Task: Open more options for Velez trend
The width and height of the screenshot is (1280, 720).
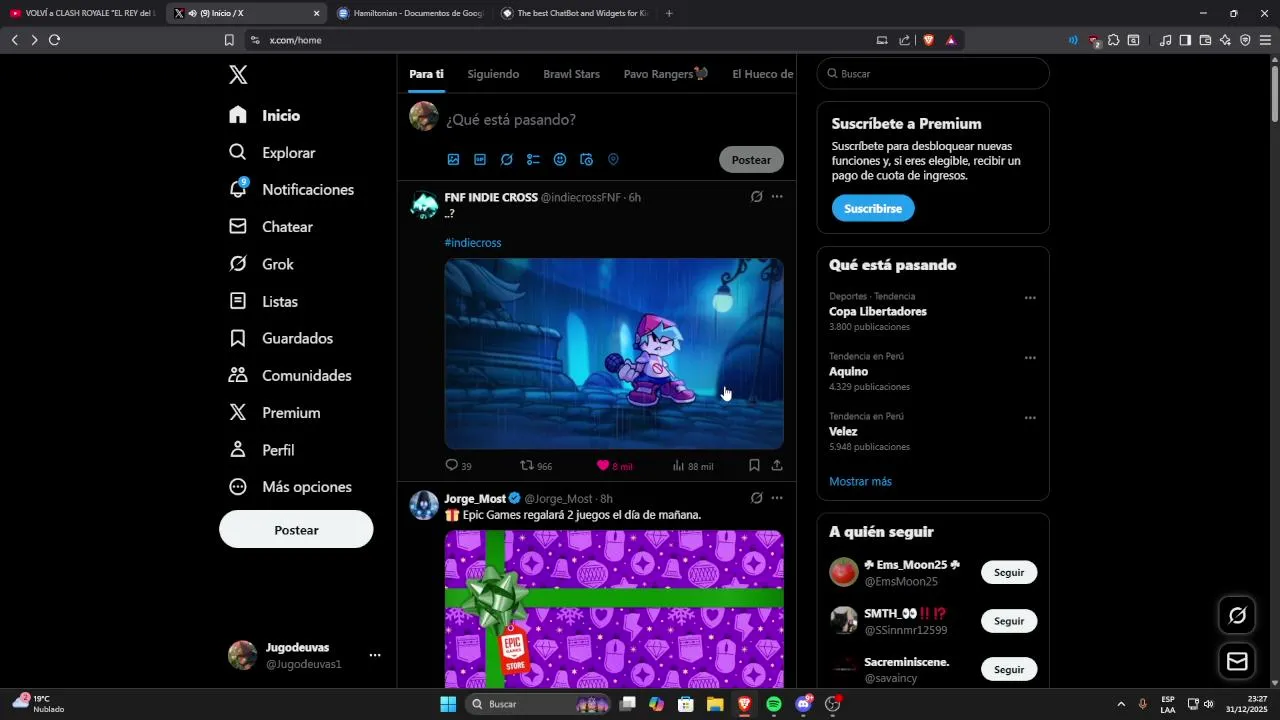Action: pos(1030,418)
